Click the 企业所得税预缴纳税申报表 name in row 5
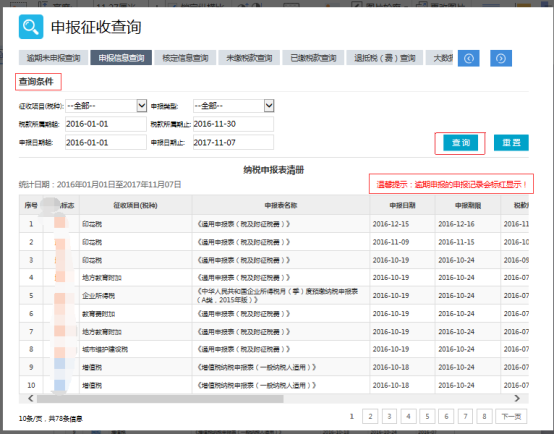The height and width of the screenshot is (434, 554). [277, 295]
